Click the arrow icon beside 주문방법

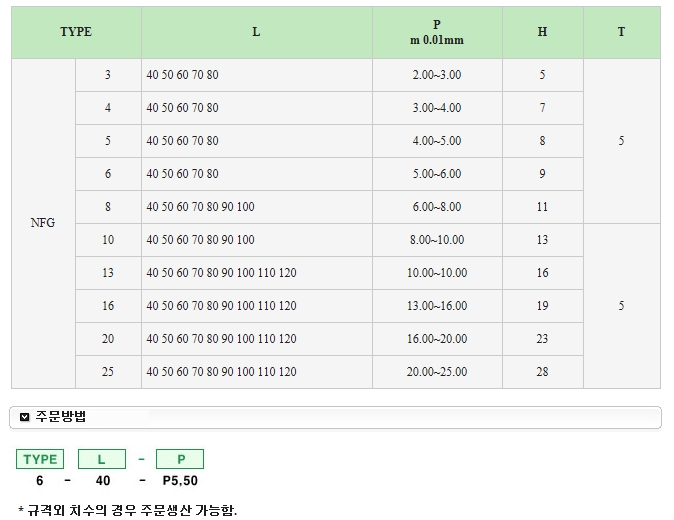(25, 417)
